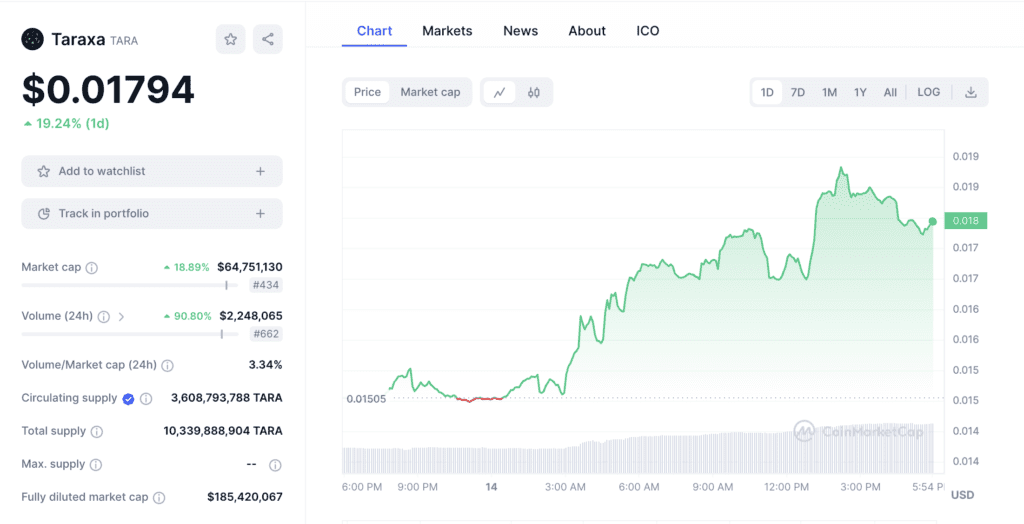
Task: Click the star favorite icon
Action: pos(230,40)
